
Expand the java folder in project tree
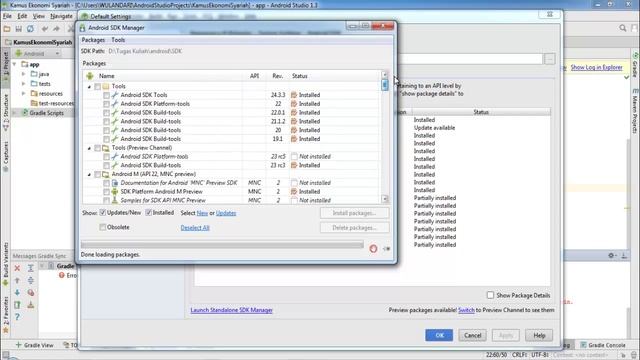[24, 74]
